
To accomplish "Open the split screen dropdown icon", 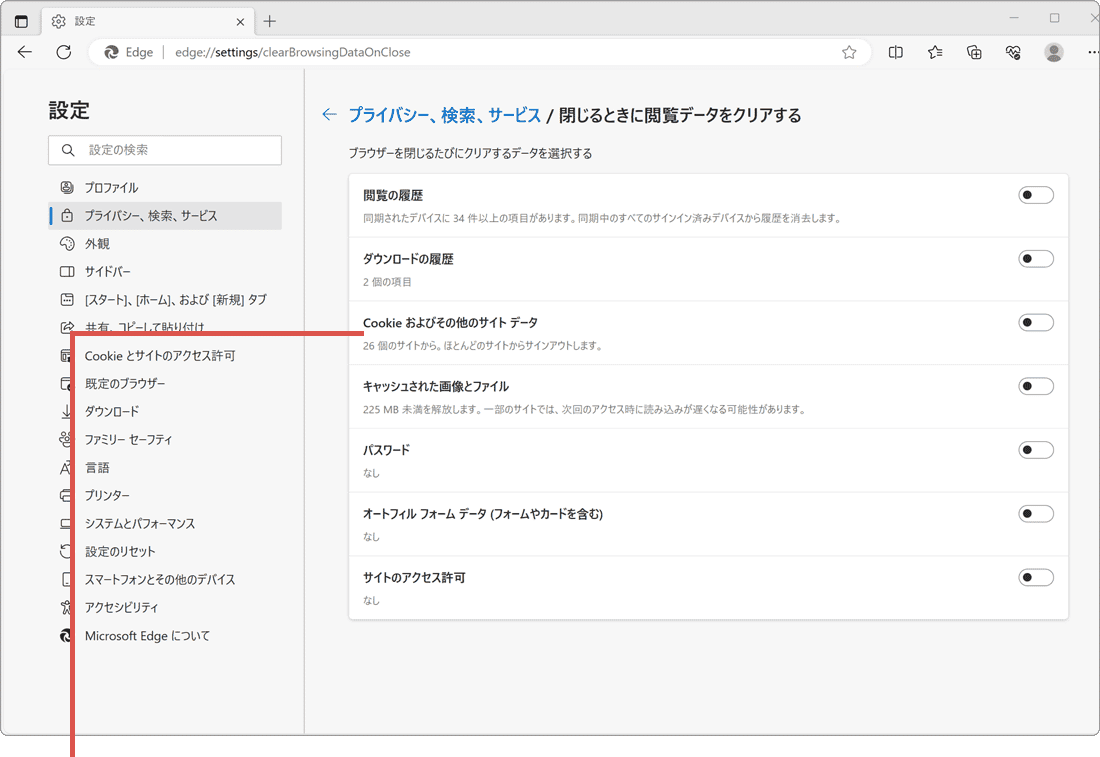I will tap(895, 52).
